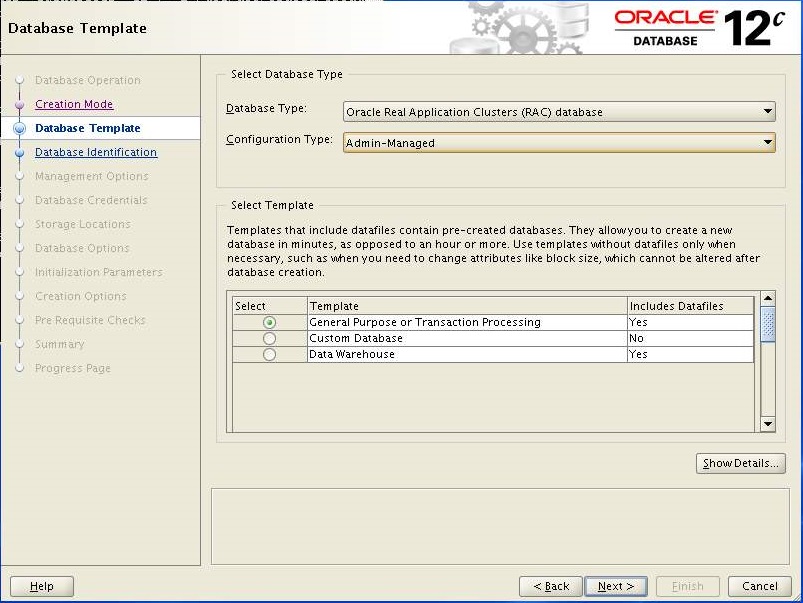Click the Progress Page step label

pos(73,368)
